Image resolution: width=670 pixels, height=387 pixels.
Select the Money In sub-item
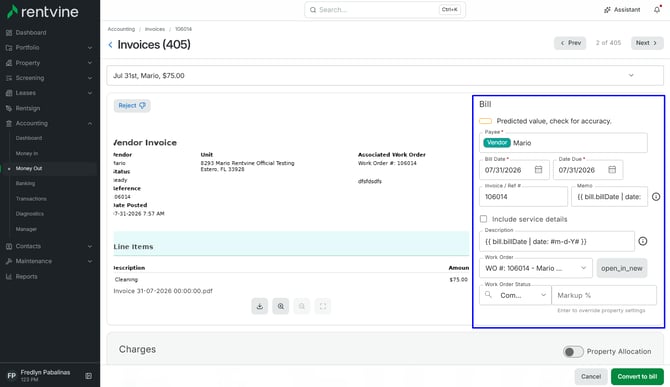coord(26,153)
